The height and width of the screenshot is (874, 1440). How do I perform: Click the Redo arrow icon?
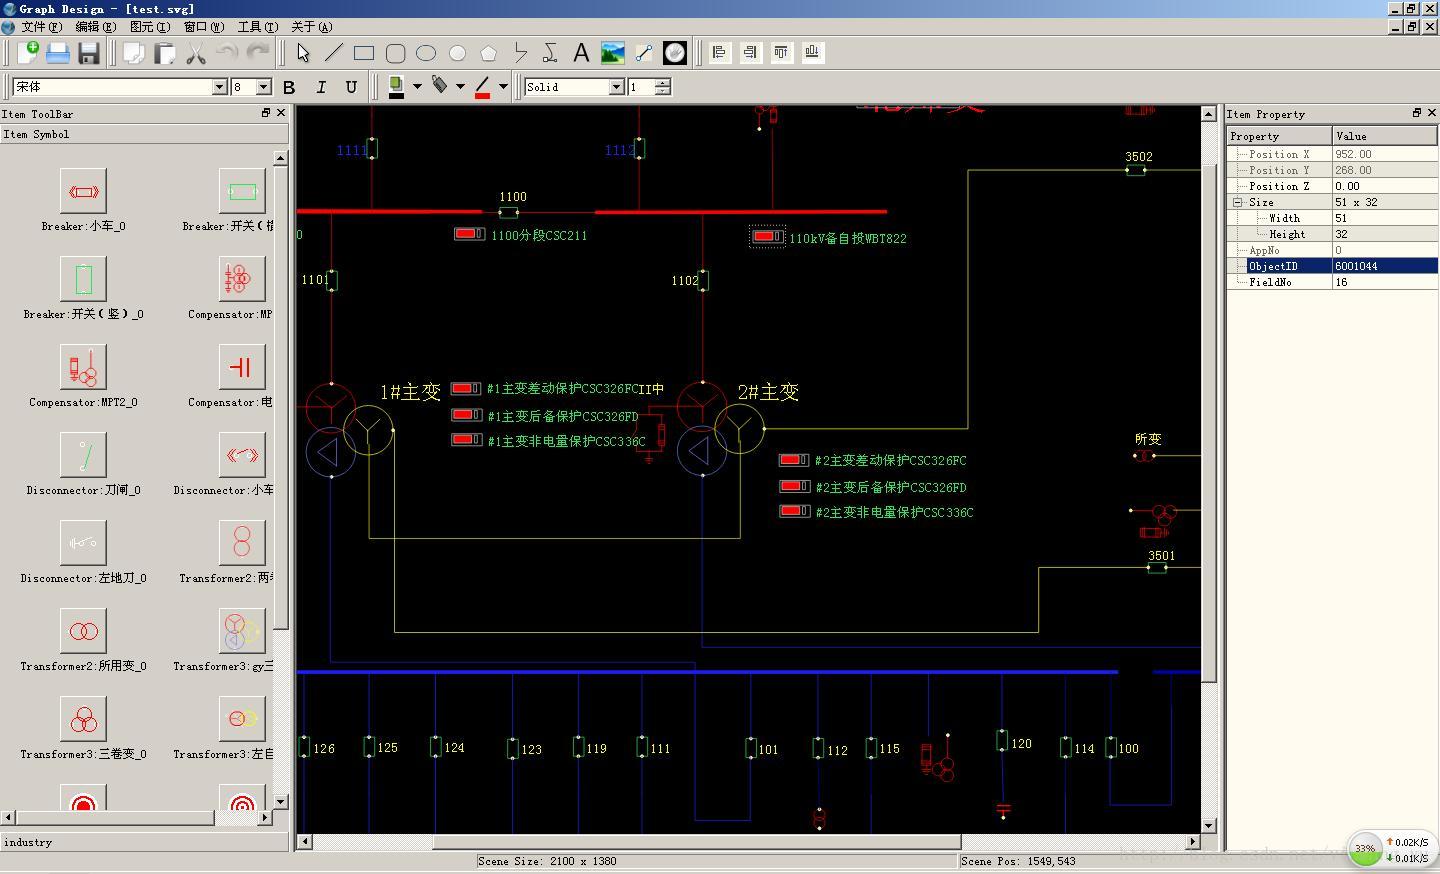258,53
